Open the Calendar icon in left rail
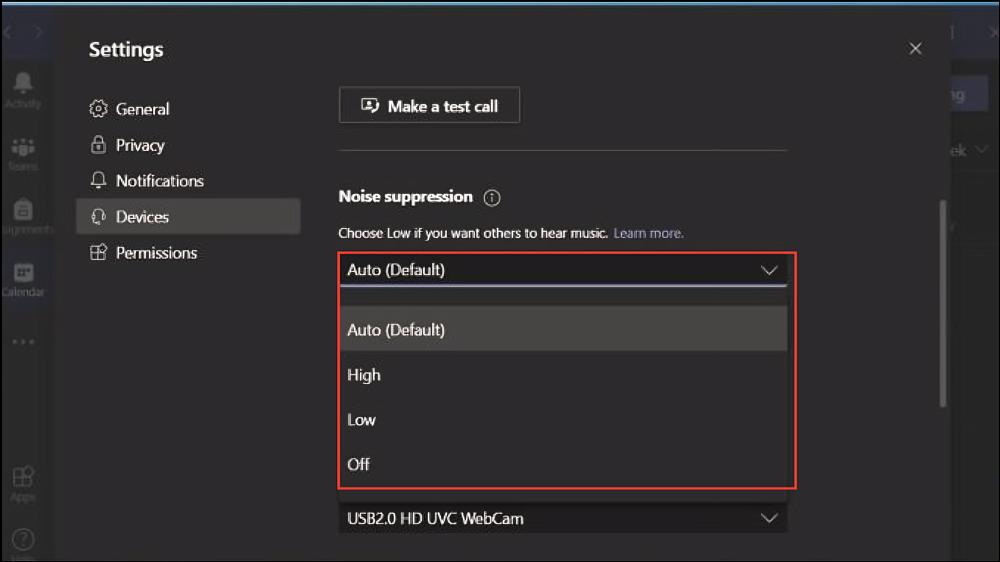 [x=23, y=274]
